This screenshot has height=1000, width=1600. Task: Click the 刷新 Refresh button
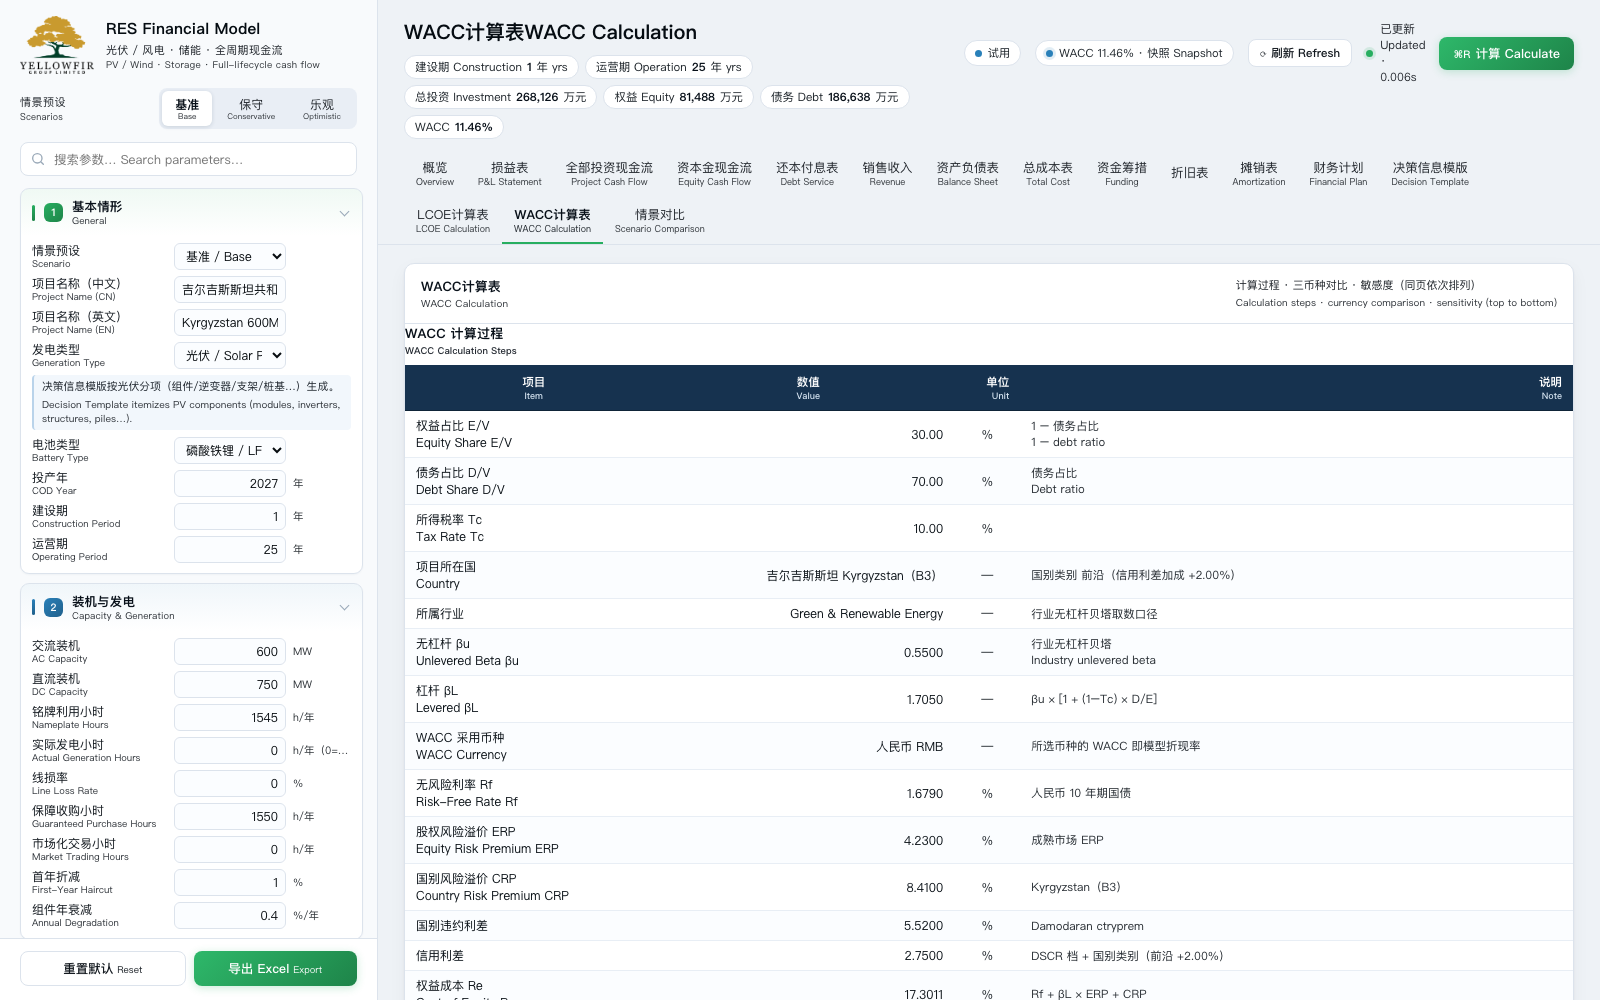pos(1300,53)
